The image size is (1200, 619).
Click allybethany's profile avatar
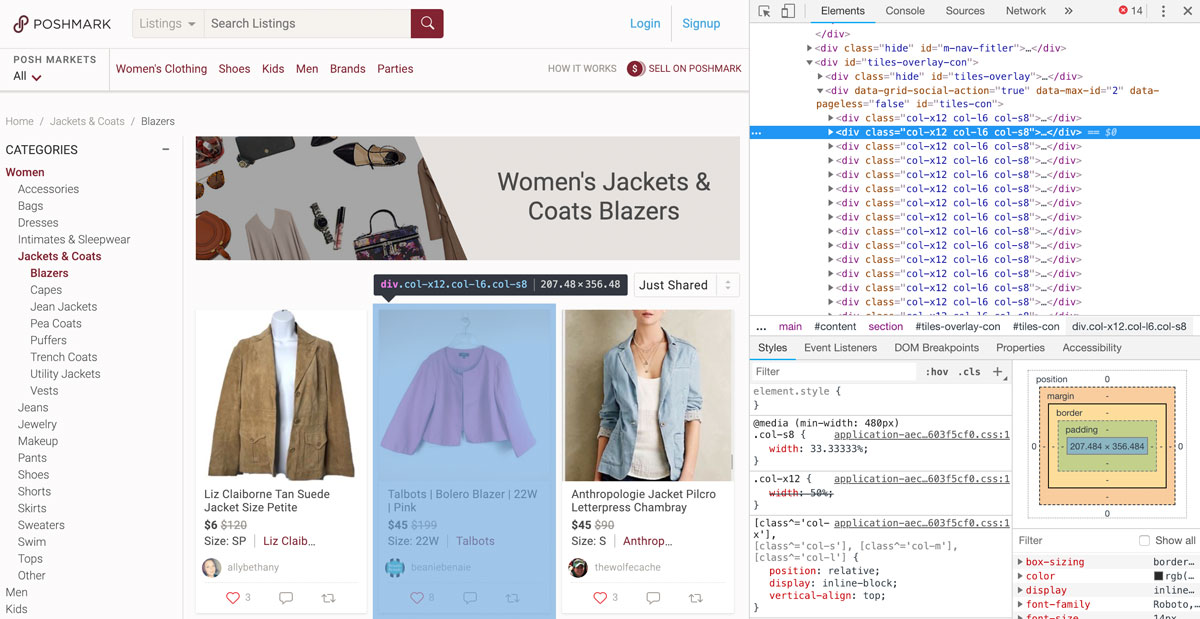(x=212, y=567)
